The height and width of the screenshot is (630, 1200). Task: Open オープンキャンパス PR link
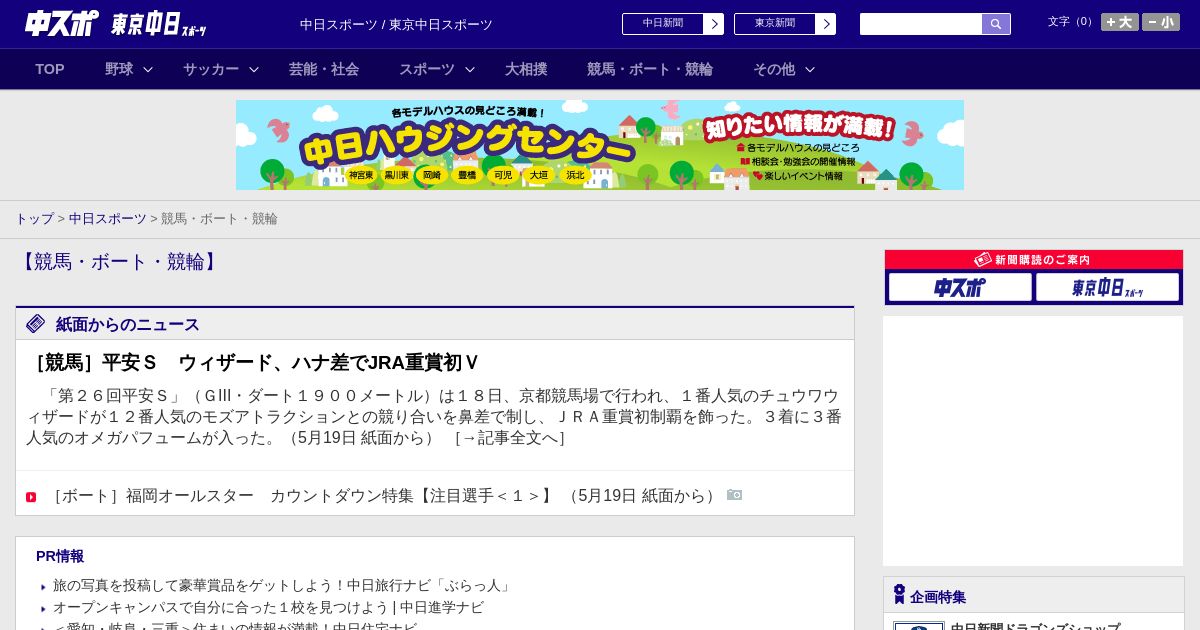tap(268, 608)
